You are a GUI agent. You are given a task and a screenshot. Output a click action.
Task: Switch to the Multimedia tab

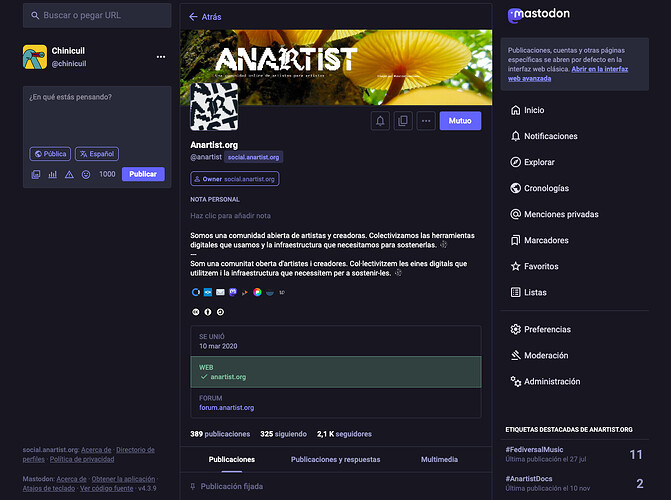[x=439, y=459]
